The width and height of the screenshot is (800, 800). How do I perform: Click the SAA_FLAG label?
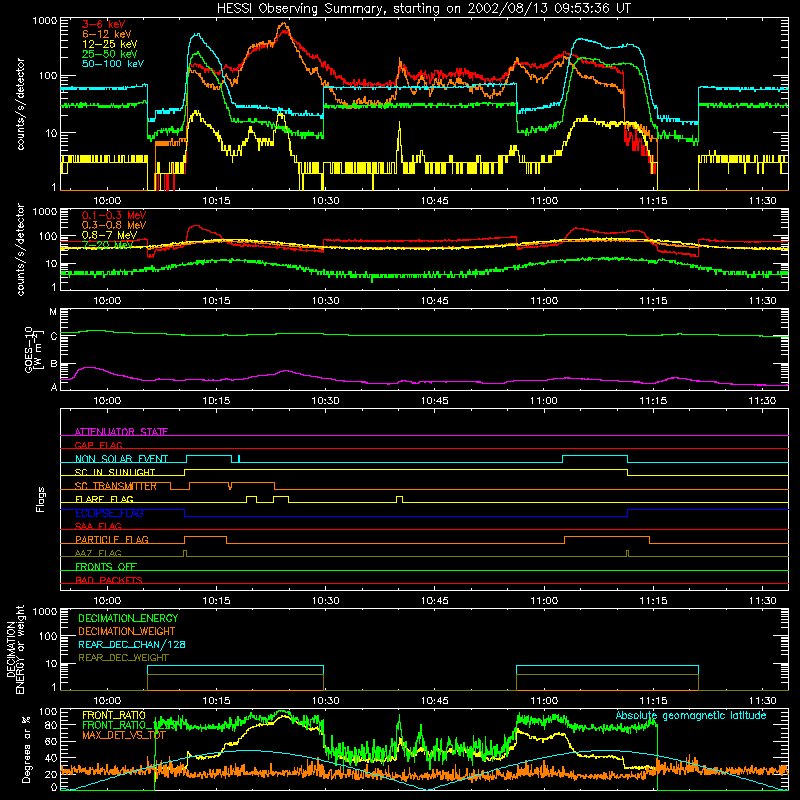click(x=98, y=526)
